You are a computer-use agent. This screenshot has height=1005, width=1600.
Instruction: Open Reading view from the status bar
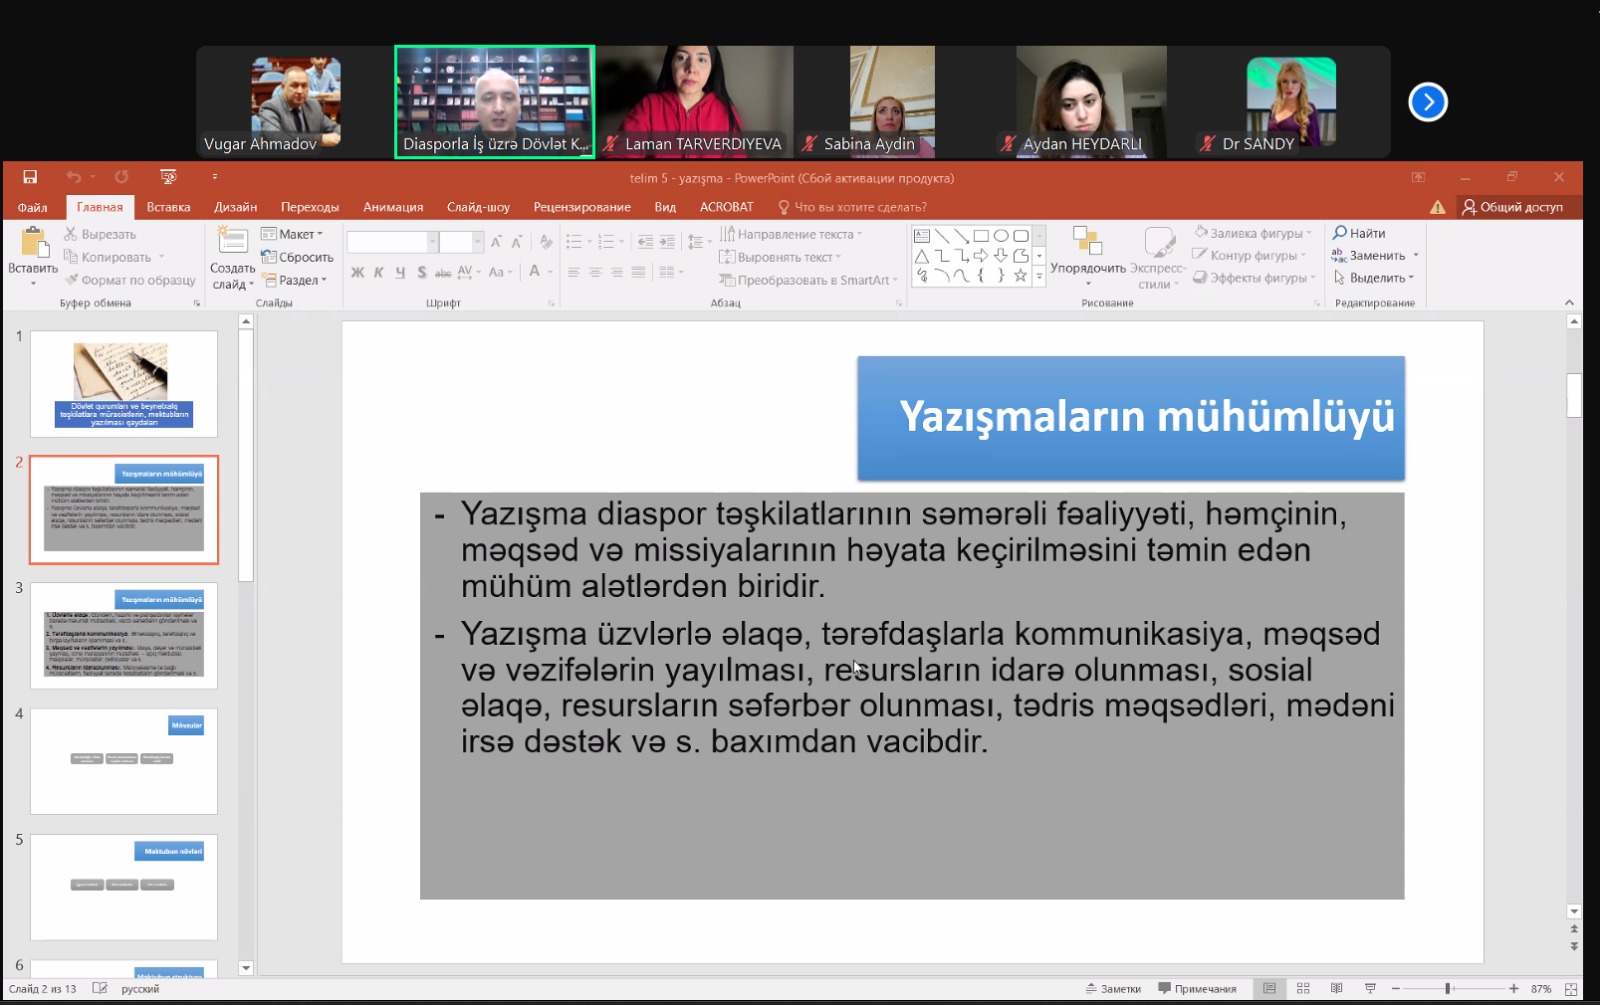1336,988
